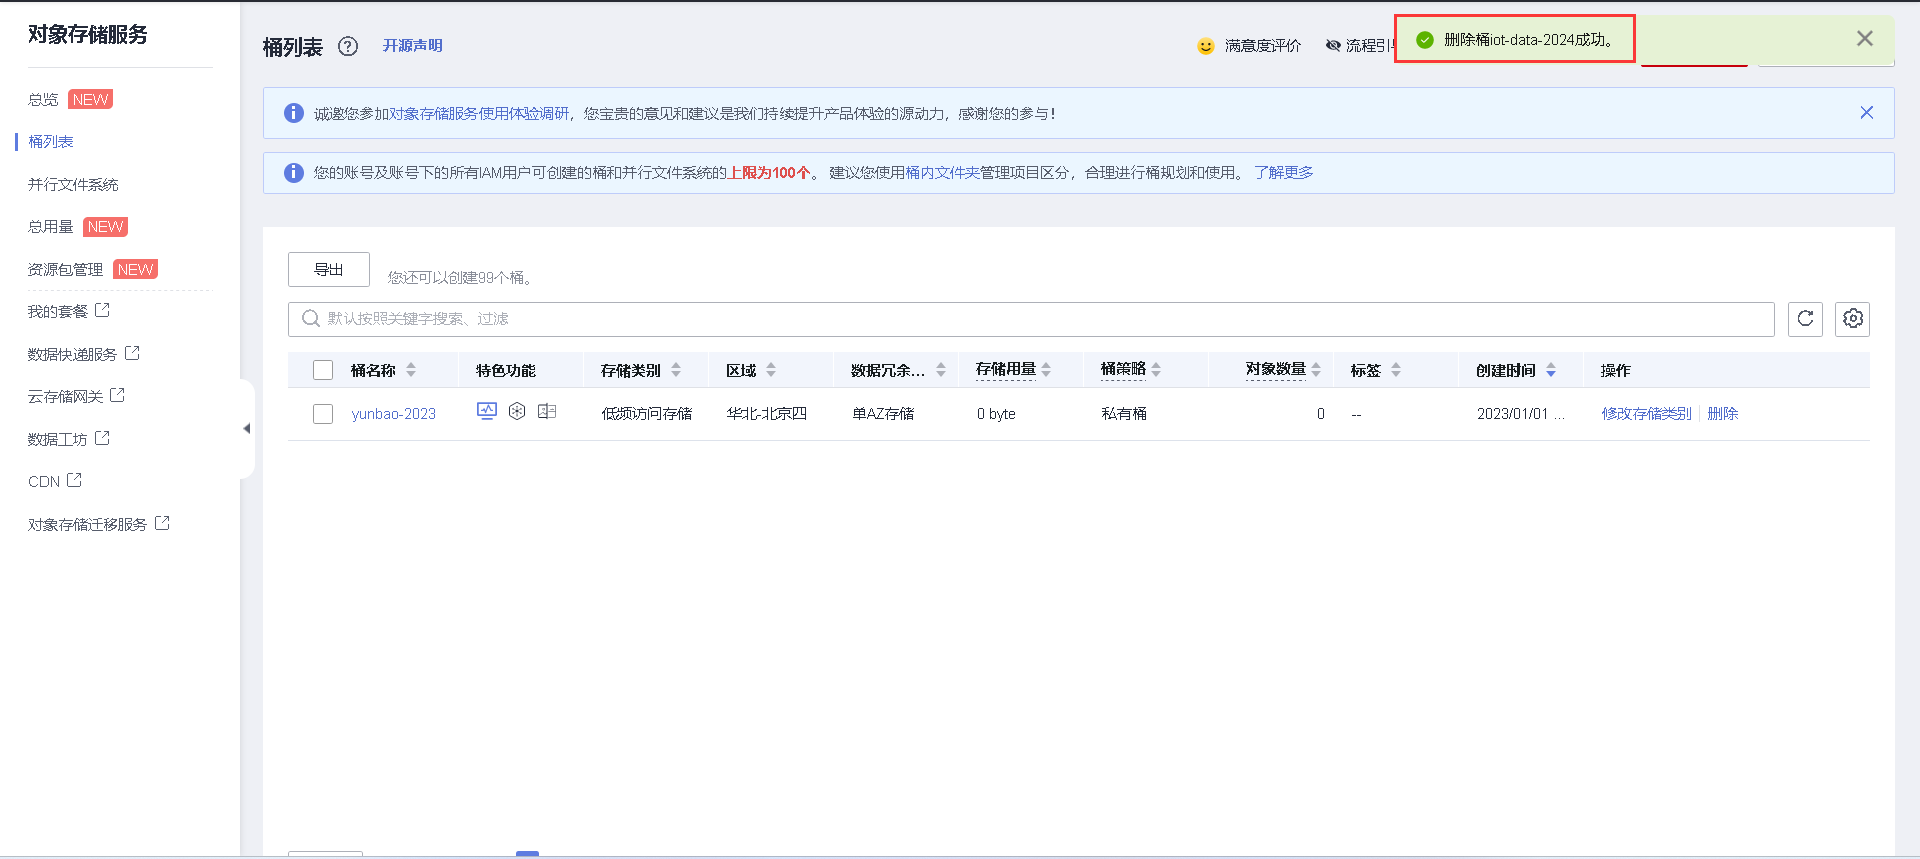Sort by 区域 column
The height and width of the screenshot is (859, 1920).
[x=771, y=370]
